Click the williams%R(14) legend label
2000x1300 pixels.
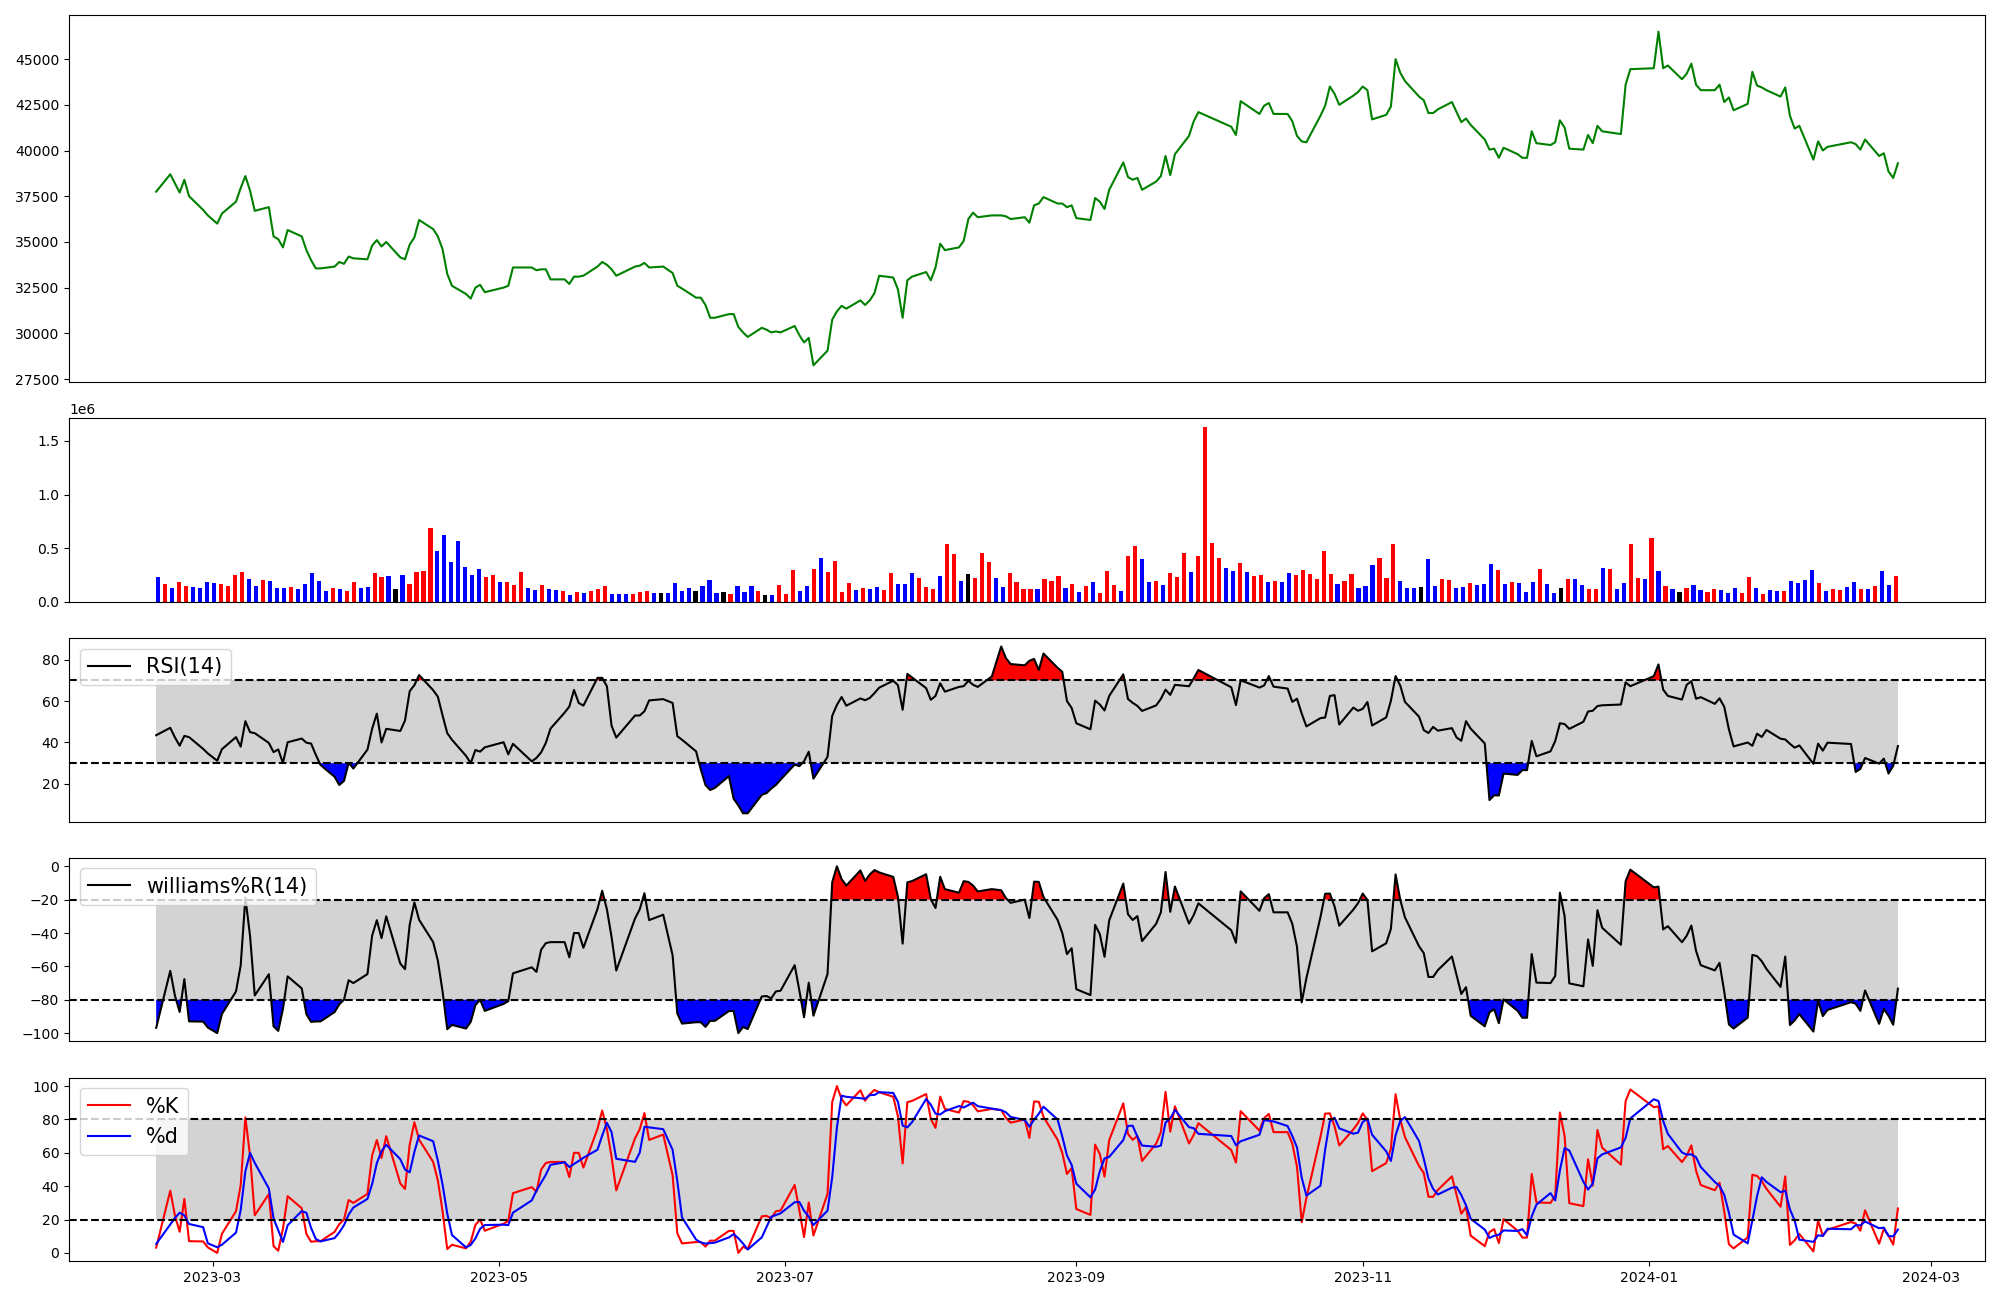tap(227, 886)
